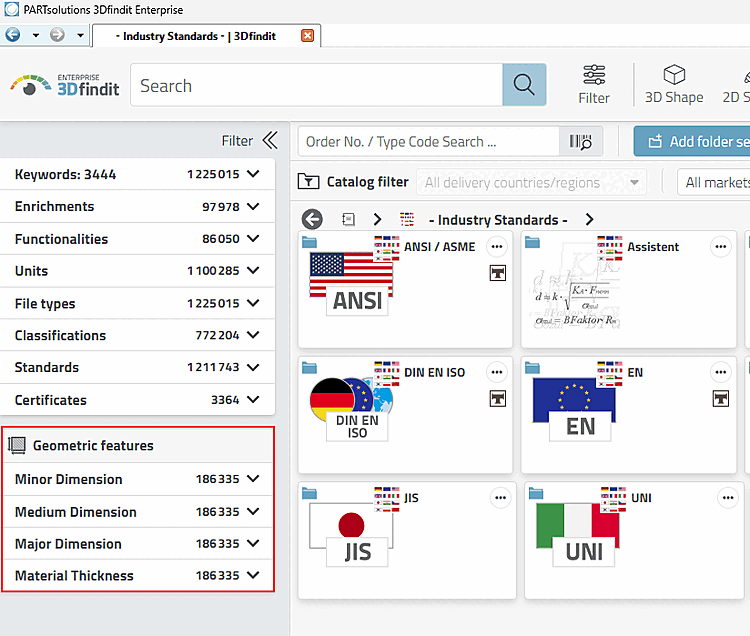Image resolution: width=750 pixels, height=636 pixels.
Task: Open the 3D Shape search
Action: (x=674, y=85)
